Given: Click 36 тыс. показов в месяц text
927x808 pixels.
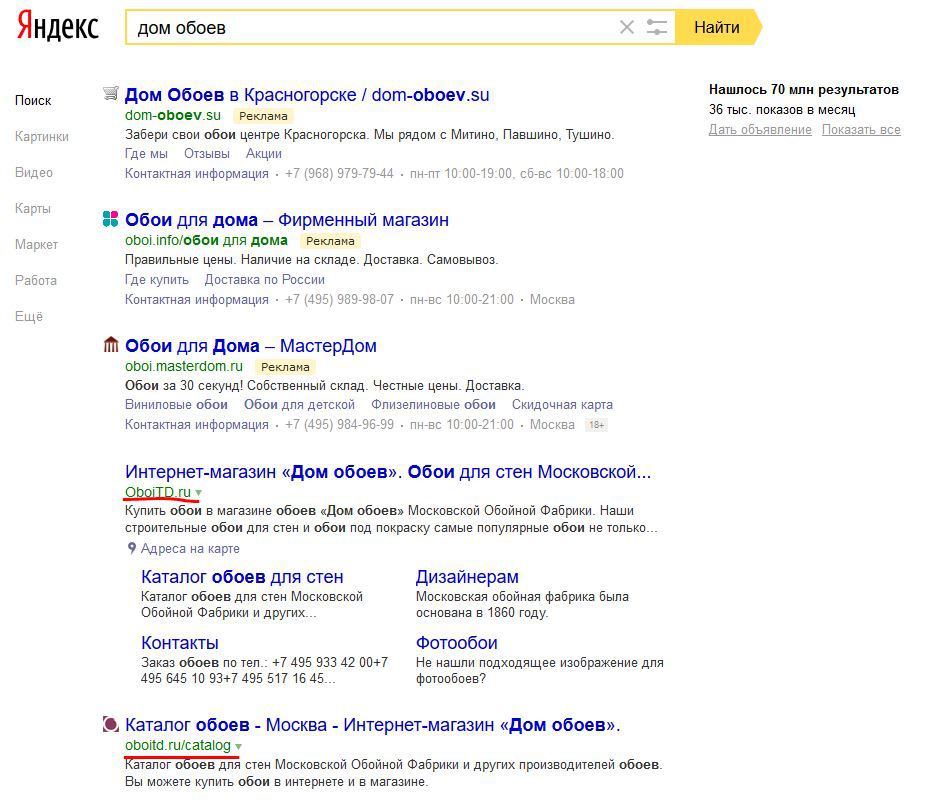Looking at the screenshot, I should (x=782, y=110).
